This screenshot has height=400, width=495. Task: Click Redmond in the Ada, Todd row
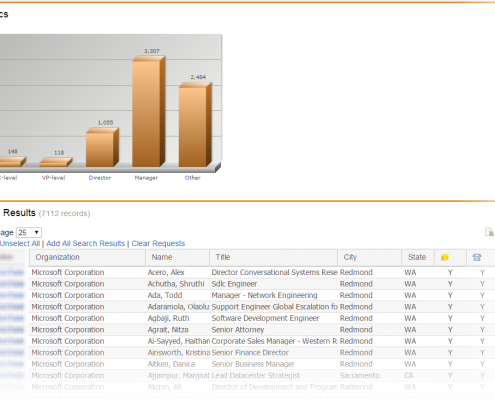(356, 295)
